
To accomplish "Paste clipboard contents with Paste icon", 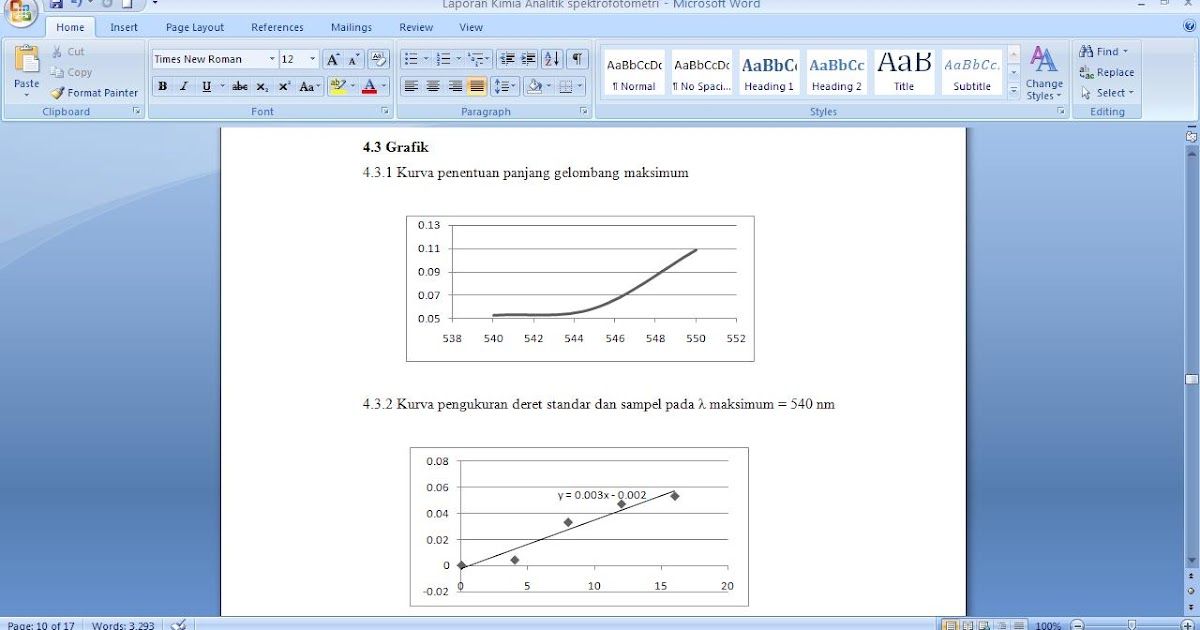I will [27, 60].
